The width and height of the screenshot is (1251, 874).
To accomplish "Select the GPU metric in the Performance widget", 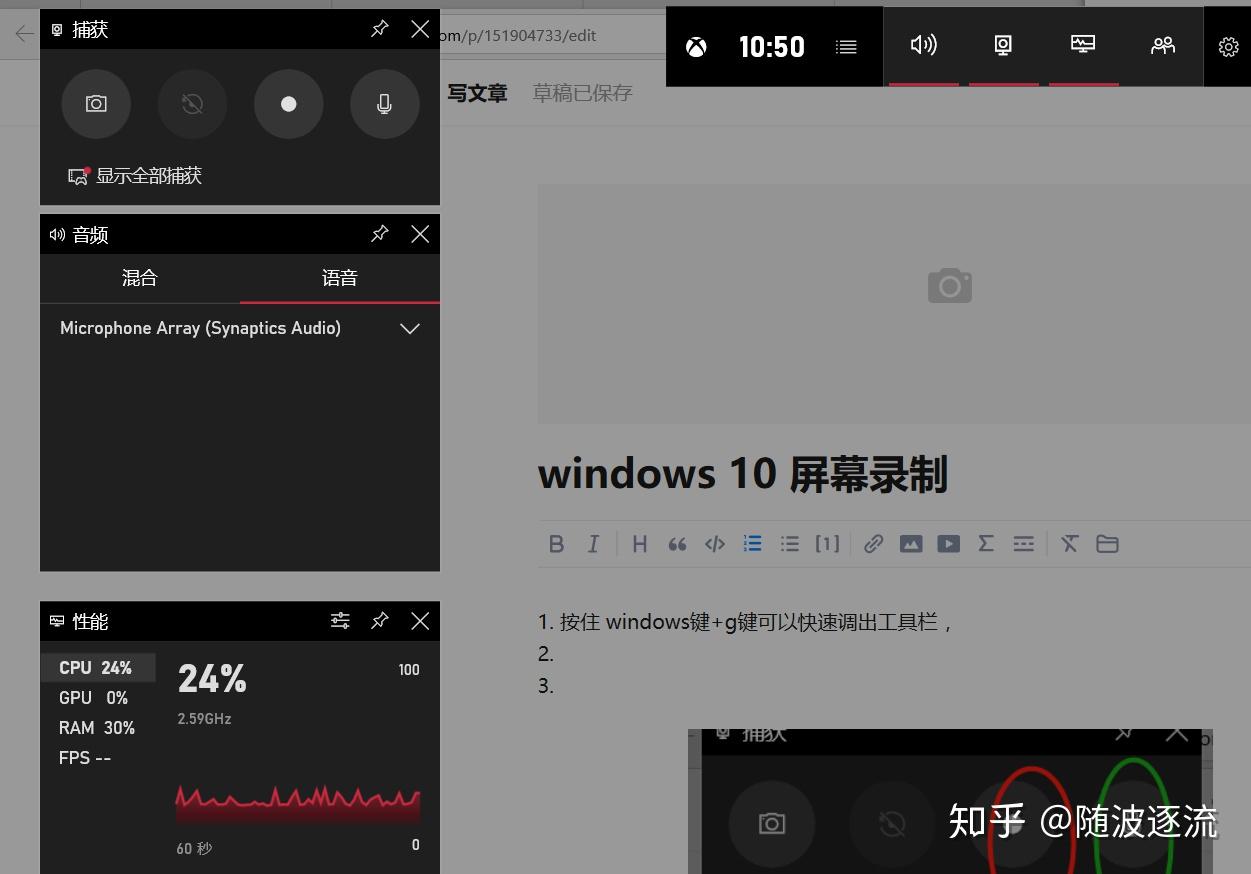I will click(x=93, y=697).
